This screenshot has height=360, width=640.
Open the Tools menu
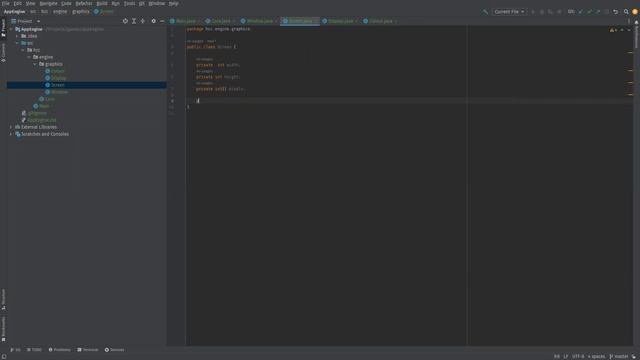(129, 3)
